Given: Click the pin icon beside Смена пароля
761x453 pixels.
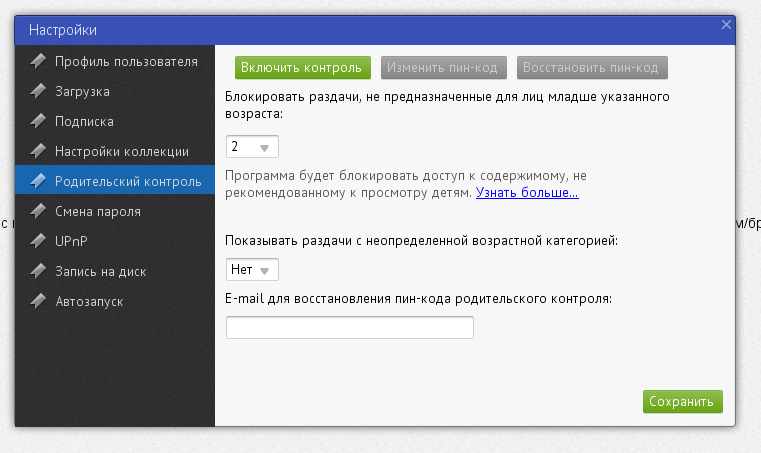Looking at the screenshot, I should click(x=38, y=211).
